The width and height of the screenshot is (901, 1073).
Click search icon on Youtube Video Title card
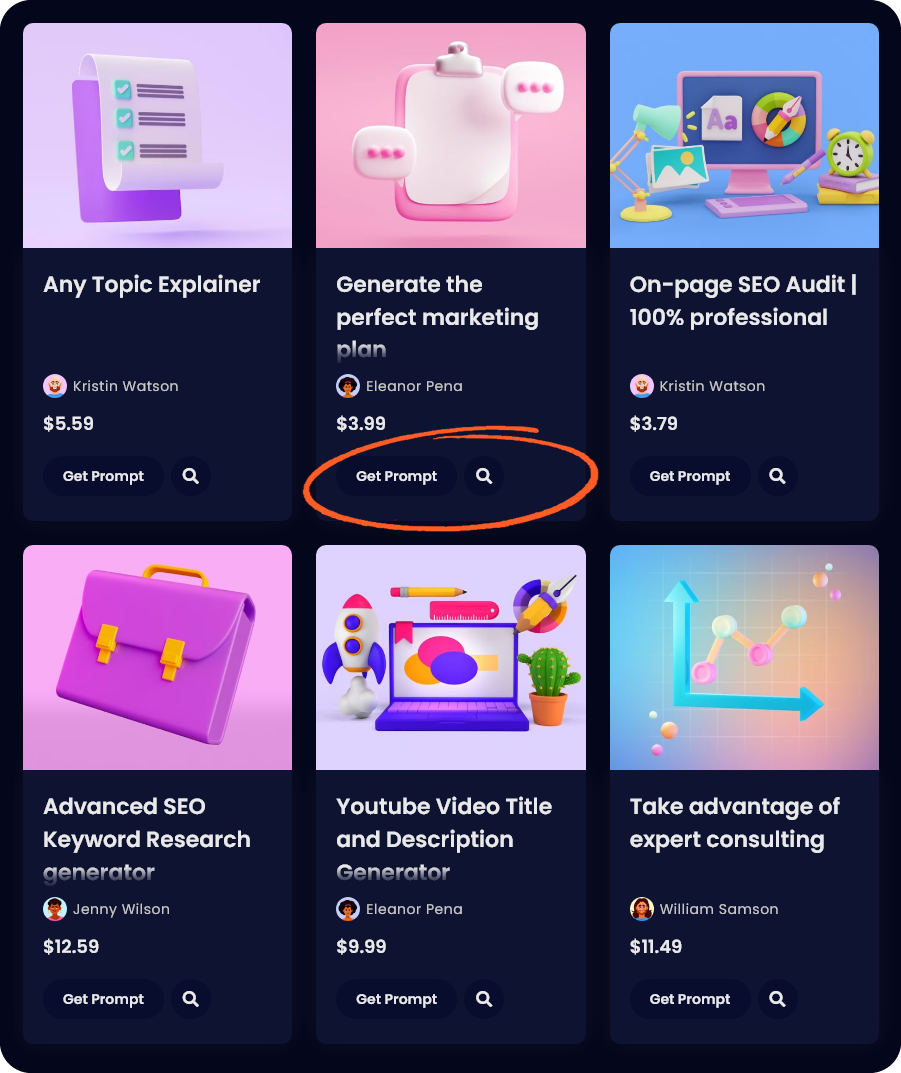tap(484, 998)
